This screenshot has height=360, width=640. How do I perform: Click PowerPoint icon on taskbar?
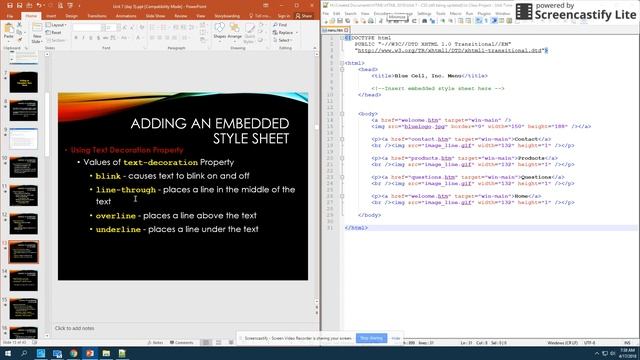90,353
